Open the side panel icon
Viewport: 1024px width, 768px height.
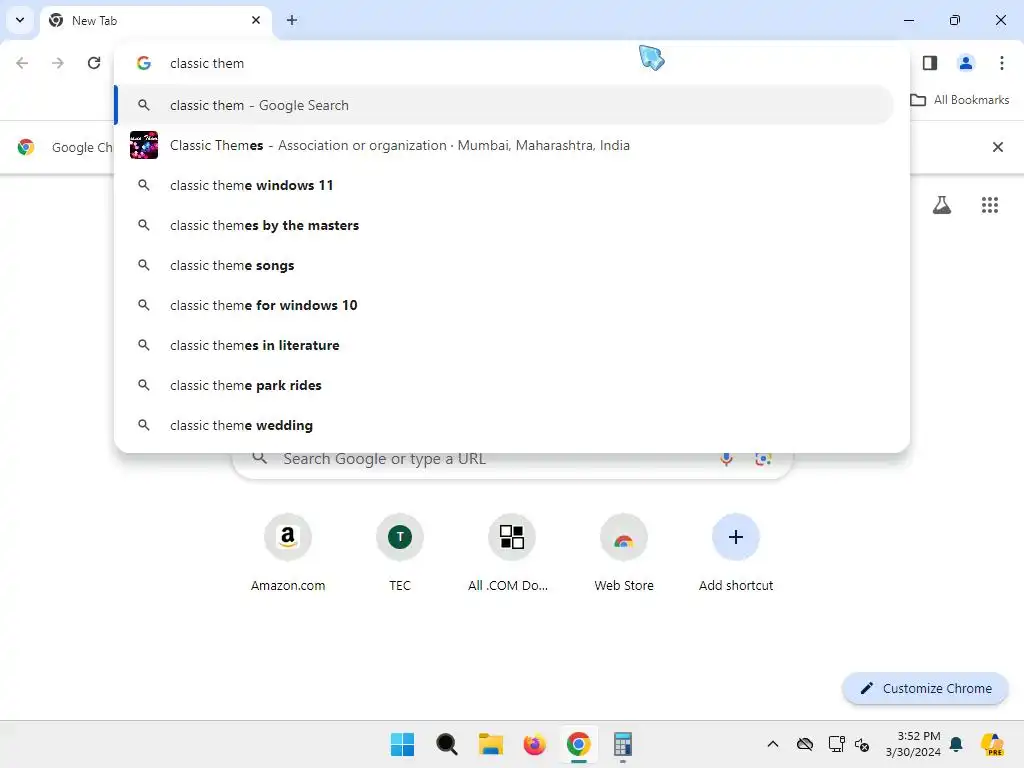[930, 63]
